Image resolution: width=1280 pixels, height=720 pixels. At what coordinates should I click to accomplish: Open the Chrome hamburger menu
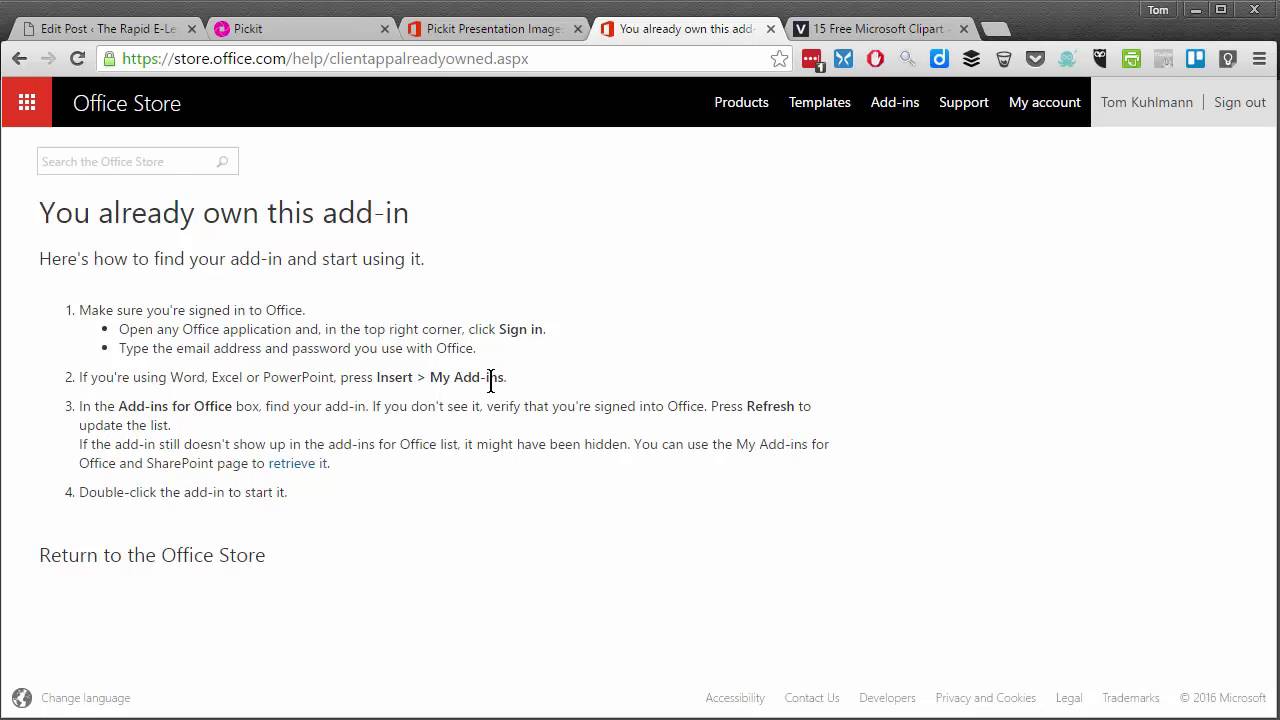pyautogui.click(x=1259, y=59)
